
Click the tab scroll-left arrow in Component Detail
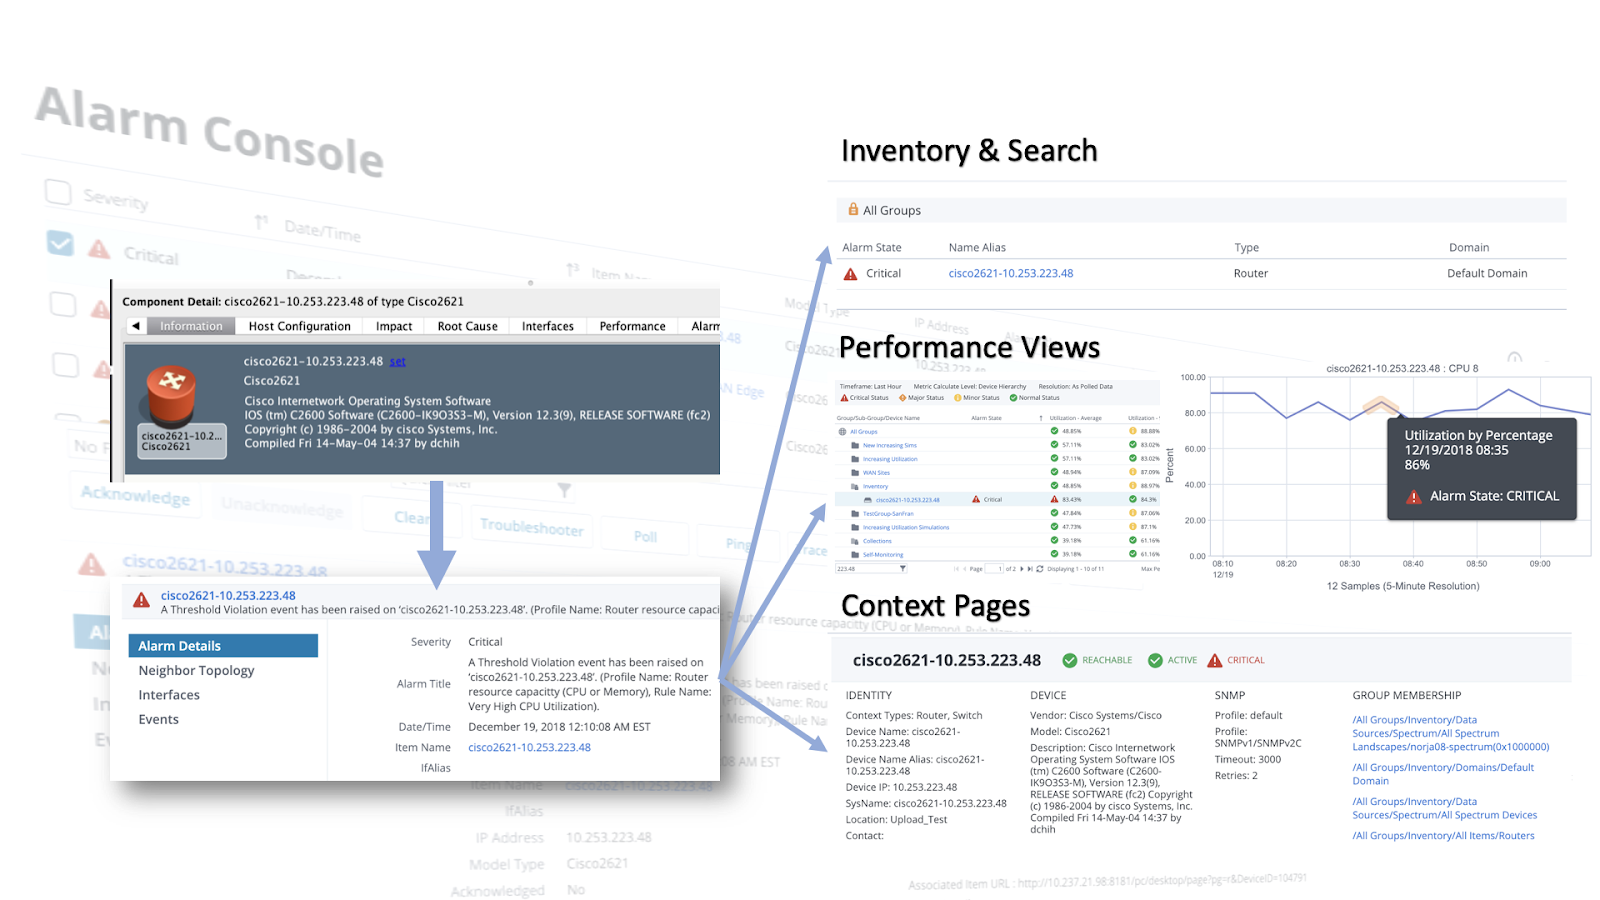tap(136, 326)
